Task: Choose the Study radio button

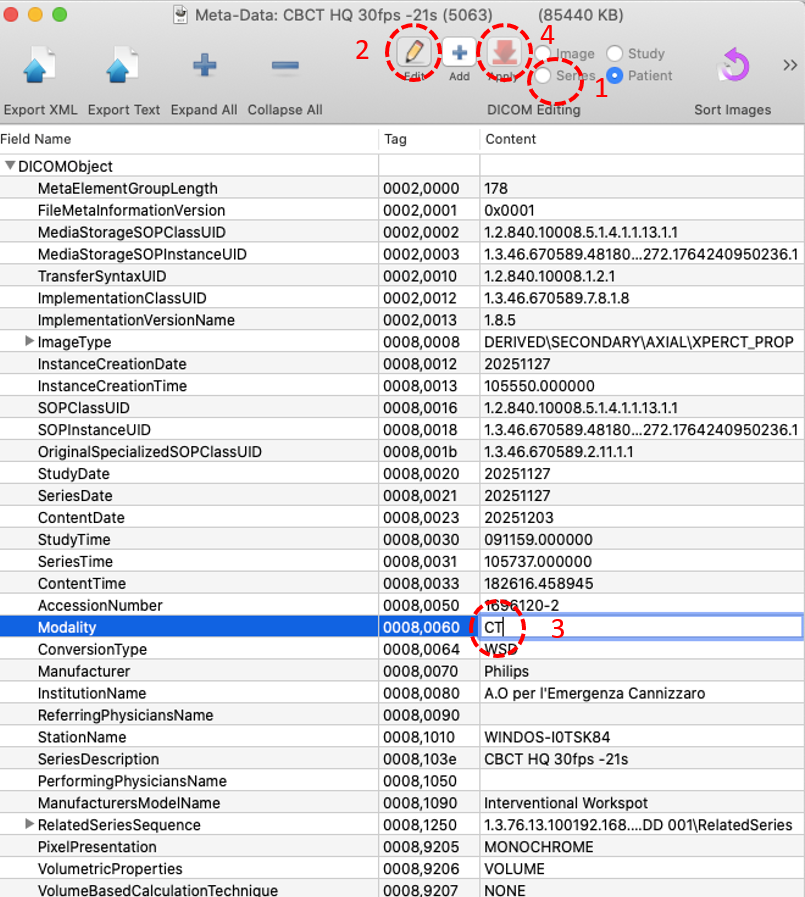Action: (x=615, y=54)
